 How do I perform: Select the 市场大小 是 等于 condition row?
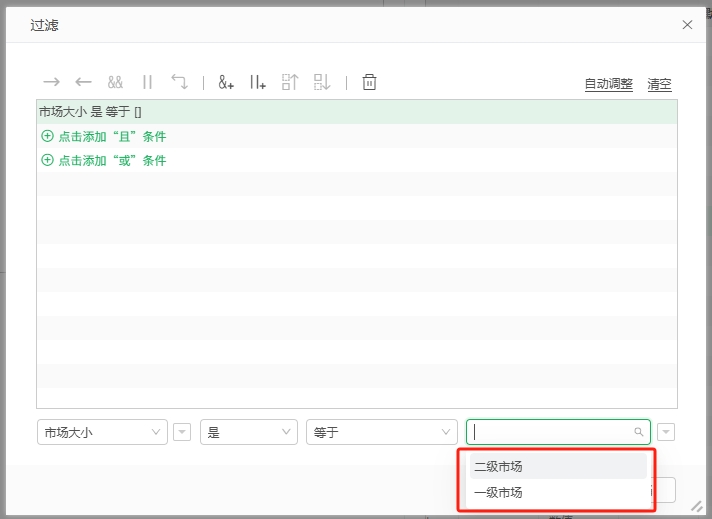tap(90, 112)
